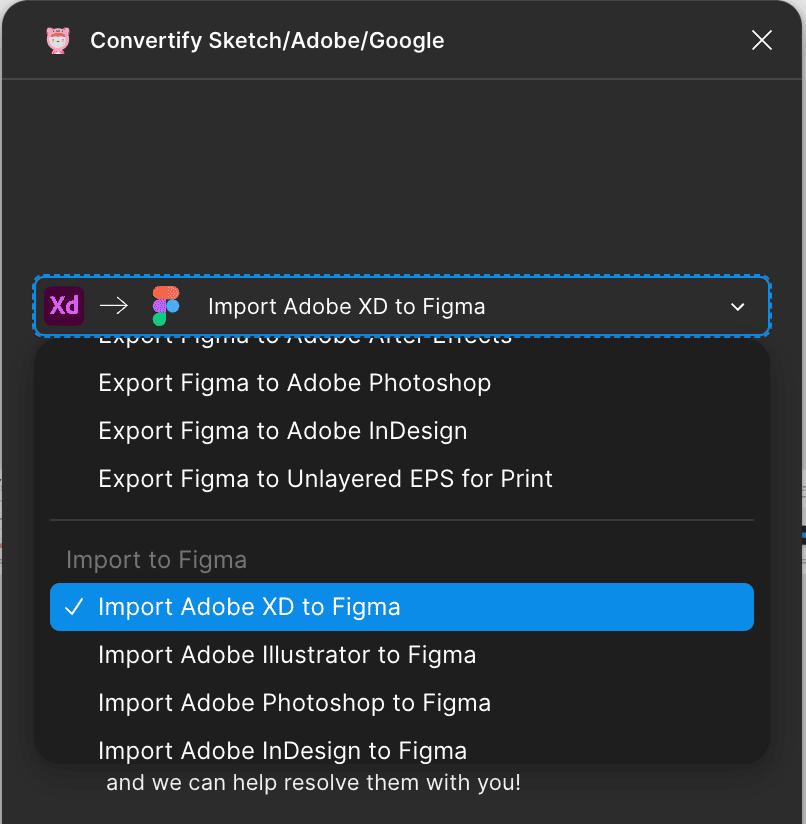Select Import Adobe InDesign to Figma
The image size is (806, 824).
[282, 750]
